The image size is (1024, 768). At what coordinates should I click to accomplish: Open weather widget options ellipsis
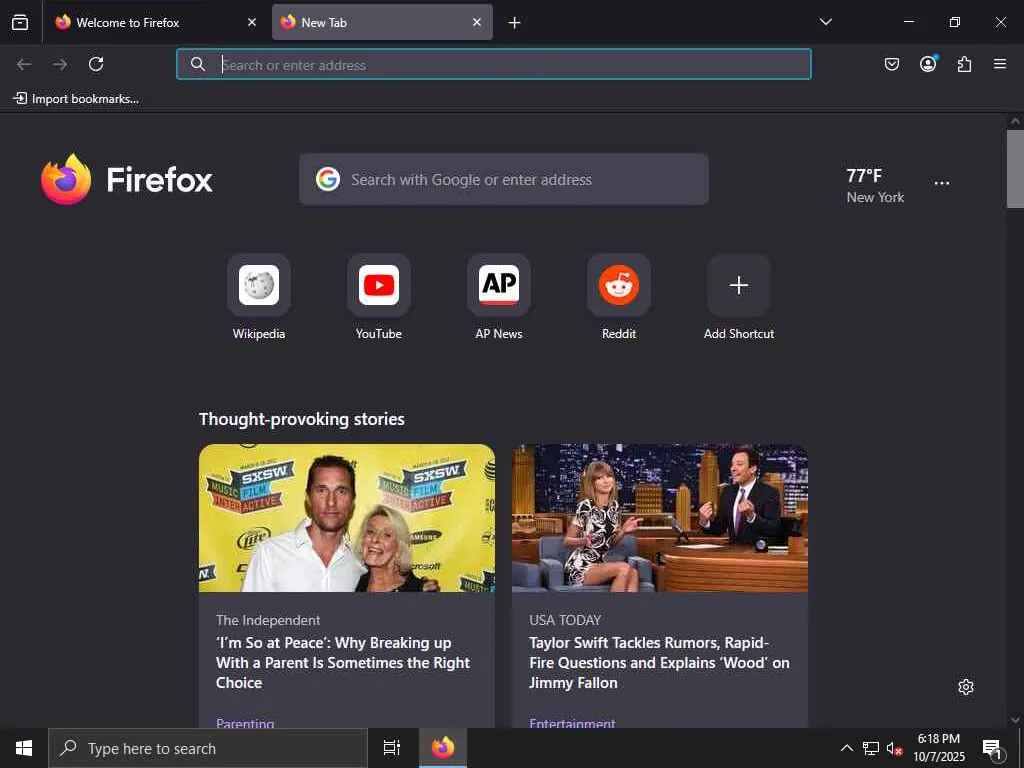(x=942, y=184)
